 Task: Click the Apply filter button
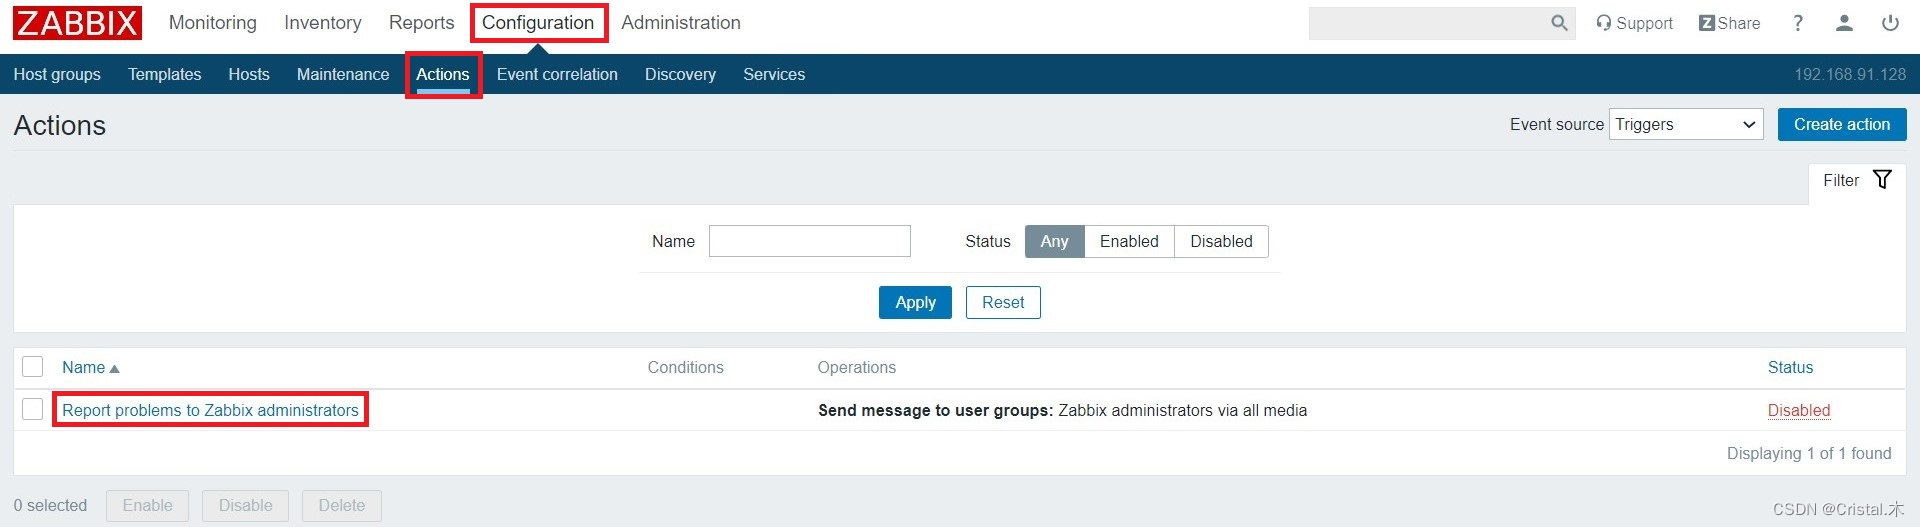click(915, 302)
